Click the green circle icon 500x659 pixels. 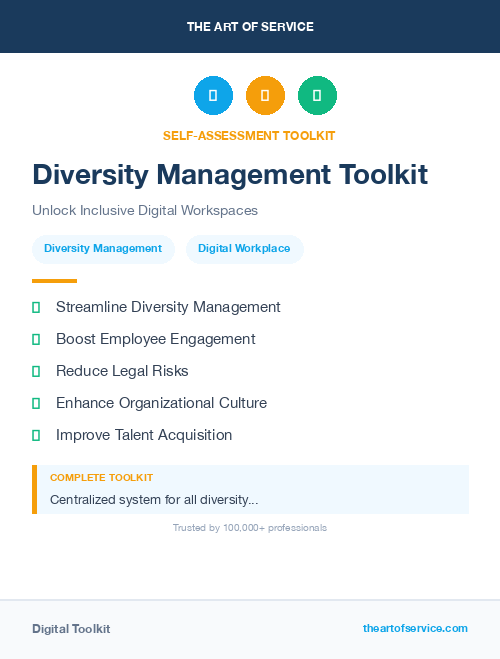[x=317, y=95]
